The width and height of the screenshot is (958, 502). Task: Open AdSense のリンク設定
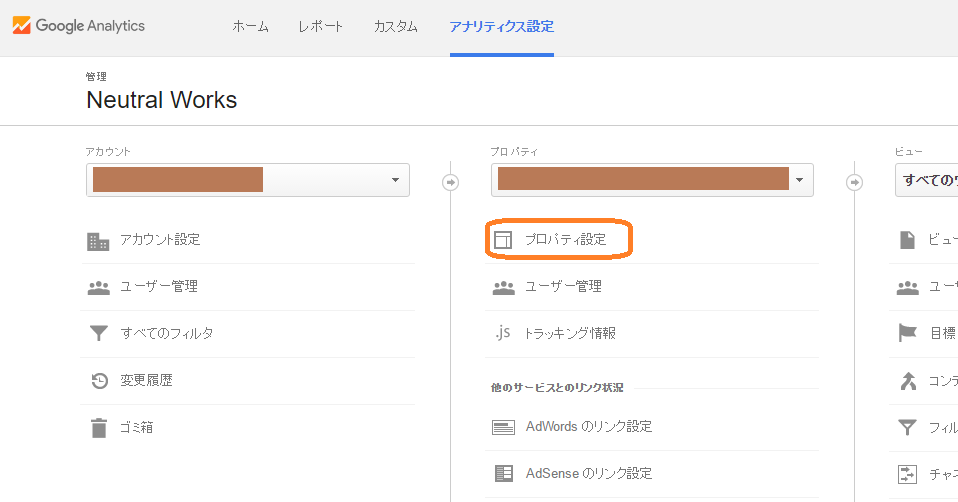589,473
